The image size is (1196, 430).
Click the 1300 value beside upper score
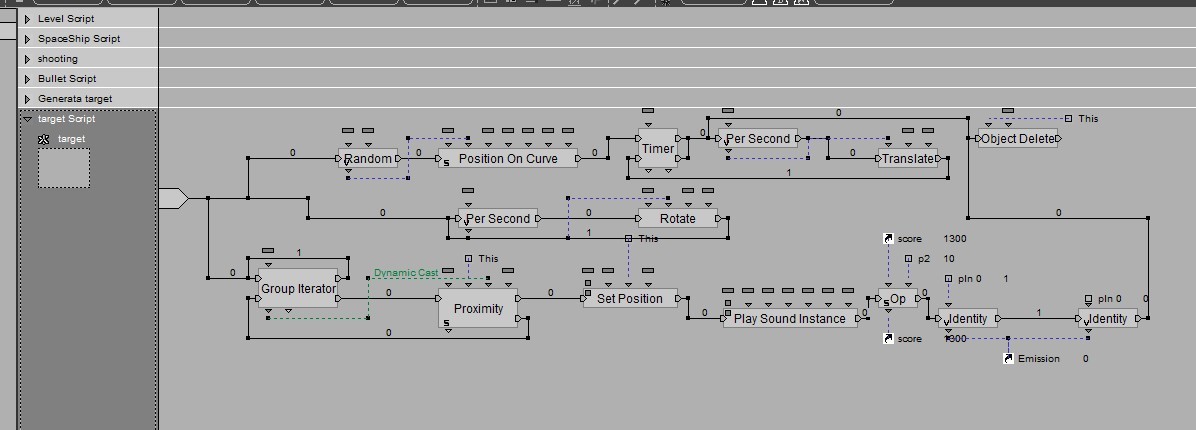coord(955,239)
